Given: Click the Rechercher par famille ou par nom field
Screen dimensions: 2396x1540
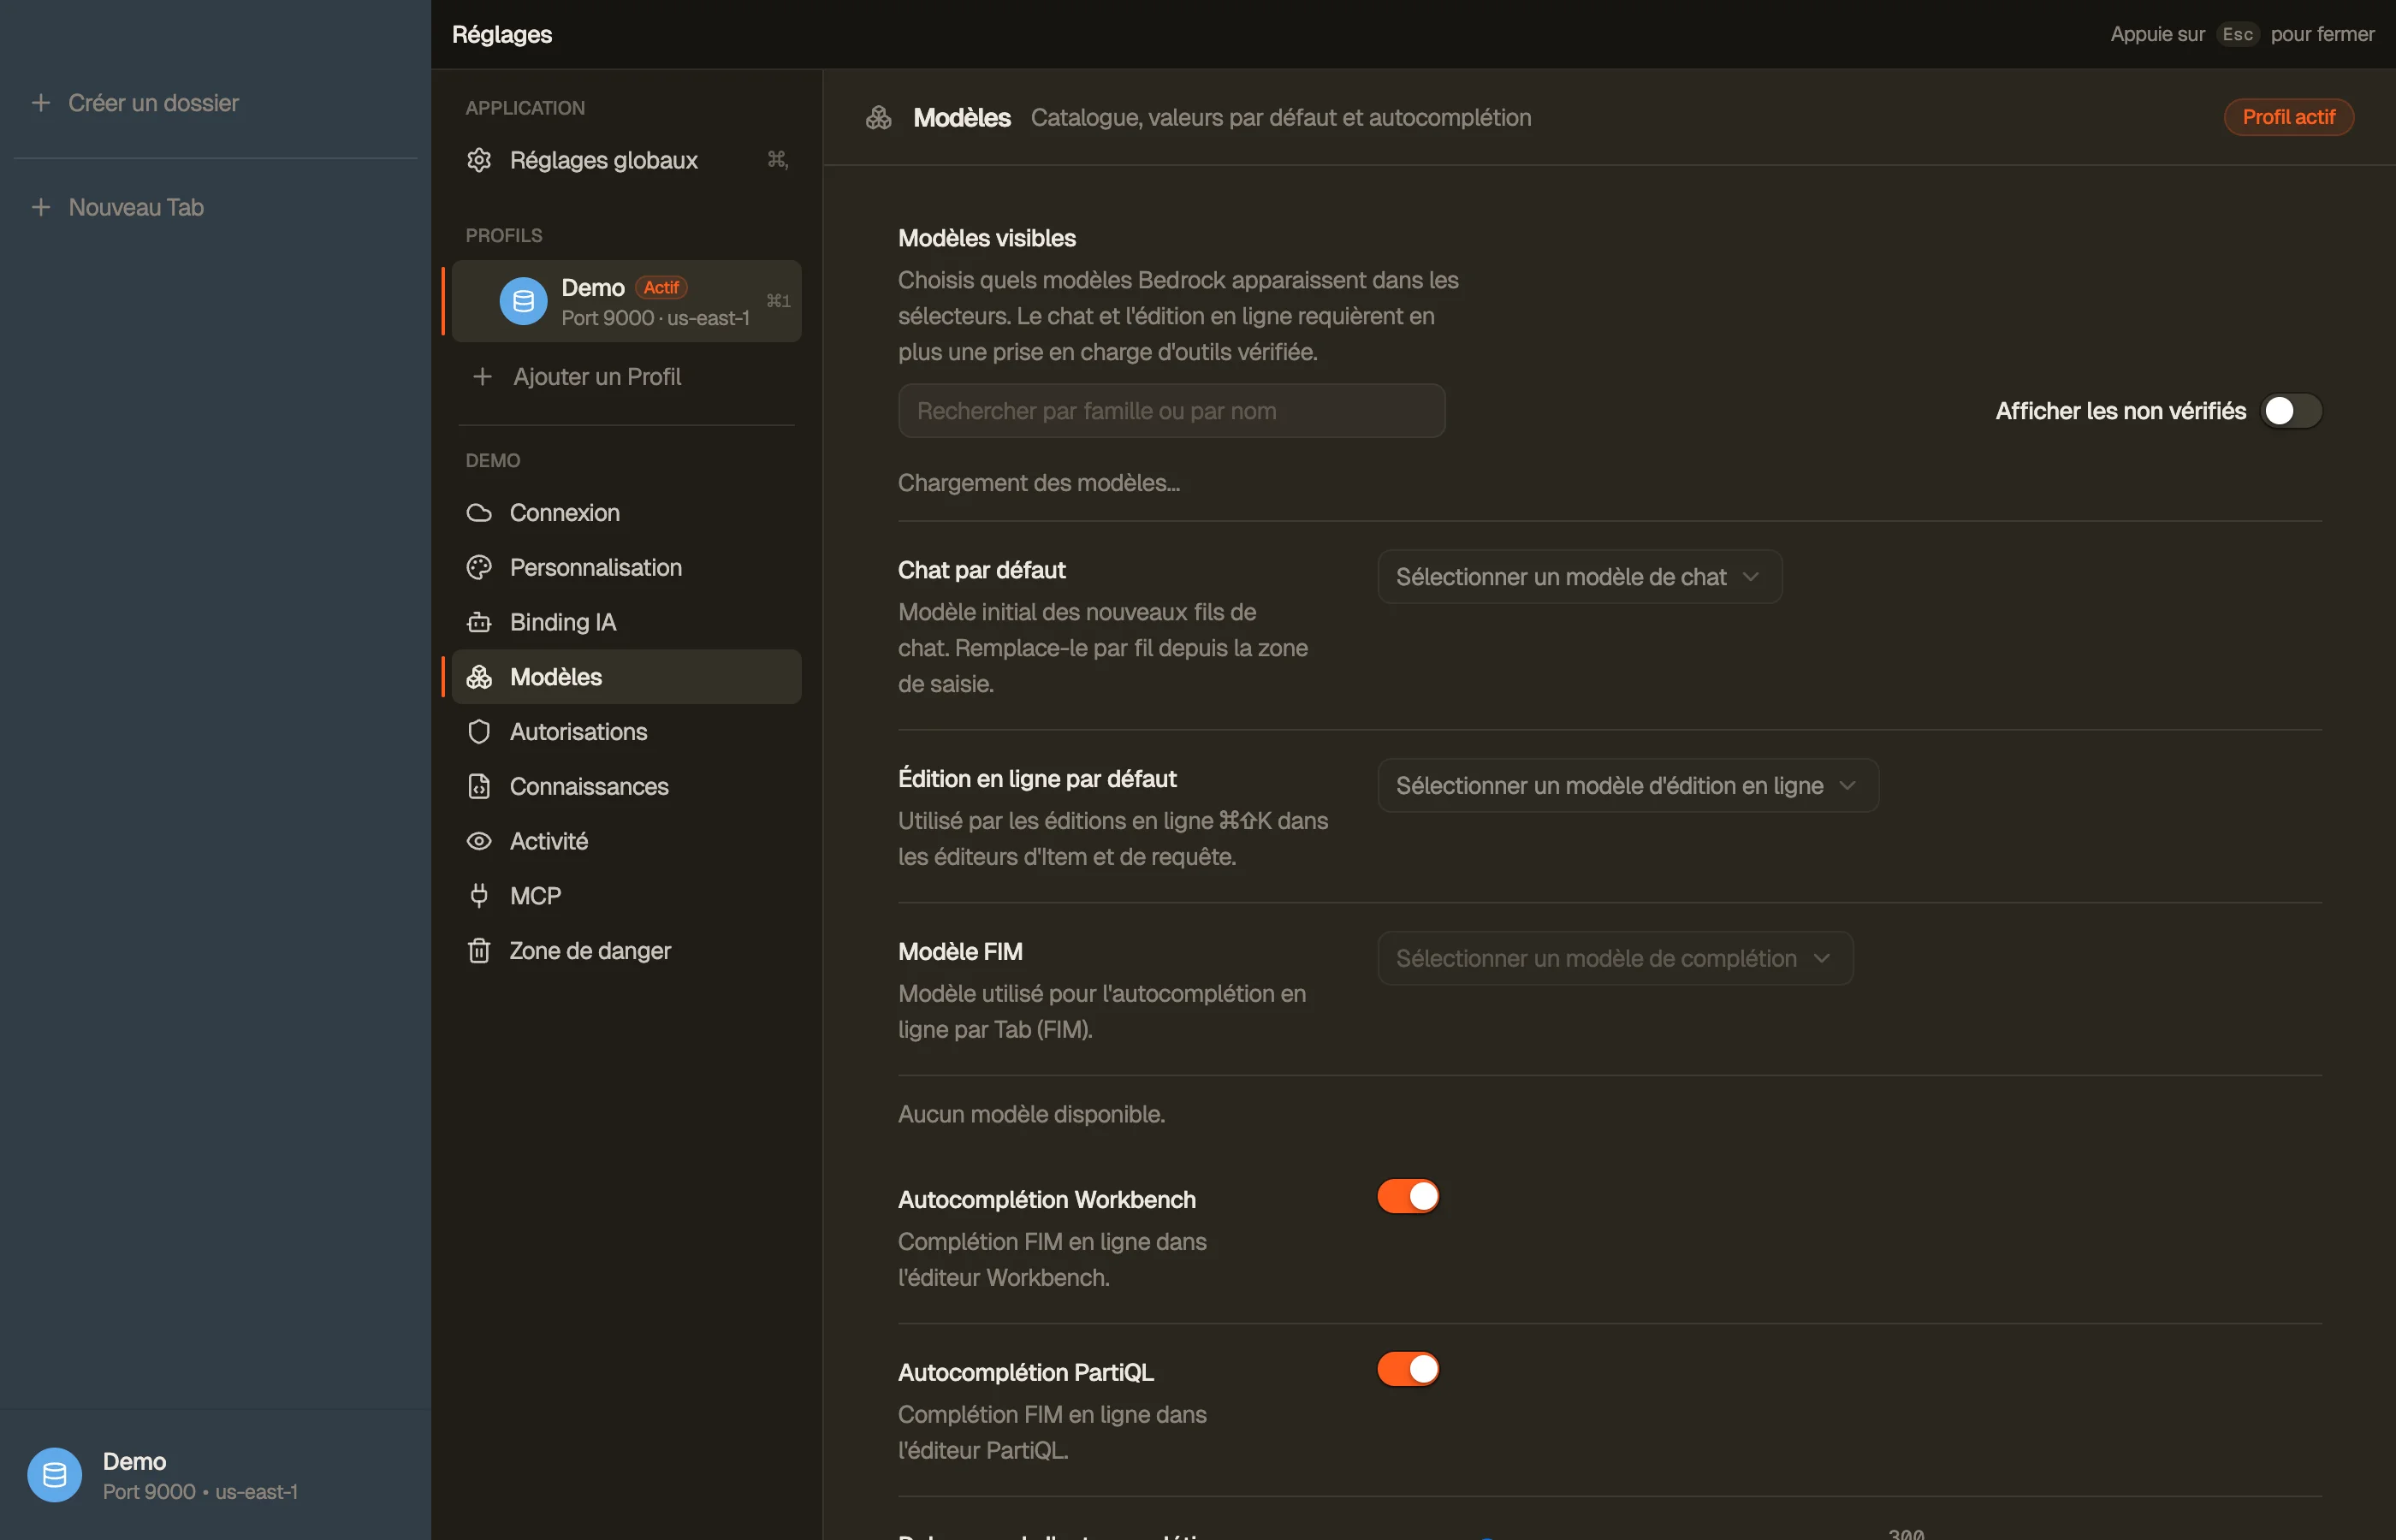Looking at the screenshot, I should click(x=1171, y=411).
